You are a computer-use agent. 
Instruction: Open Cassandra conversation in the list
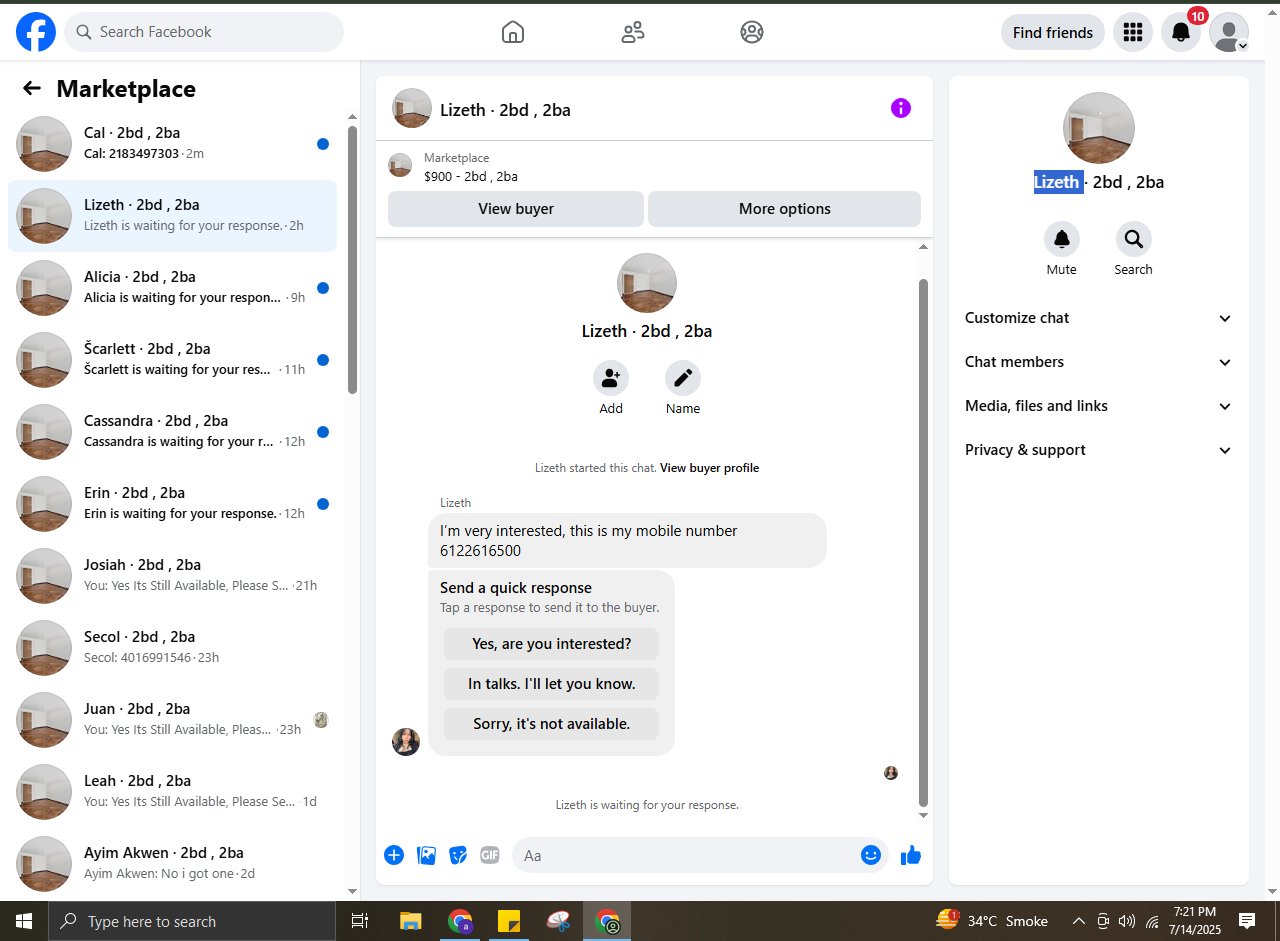(x=172, y=432)
